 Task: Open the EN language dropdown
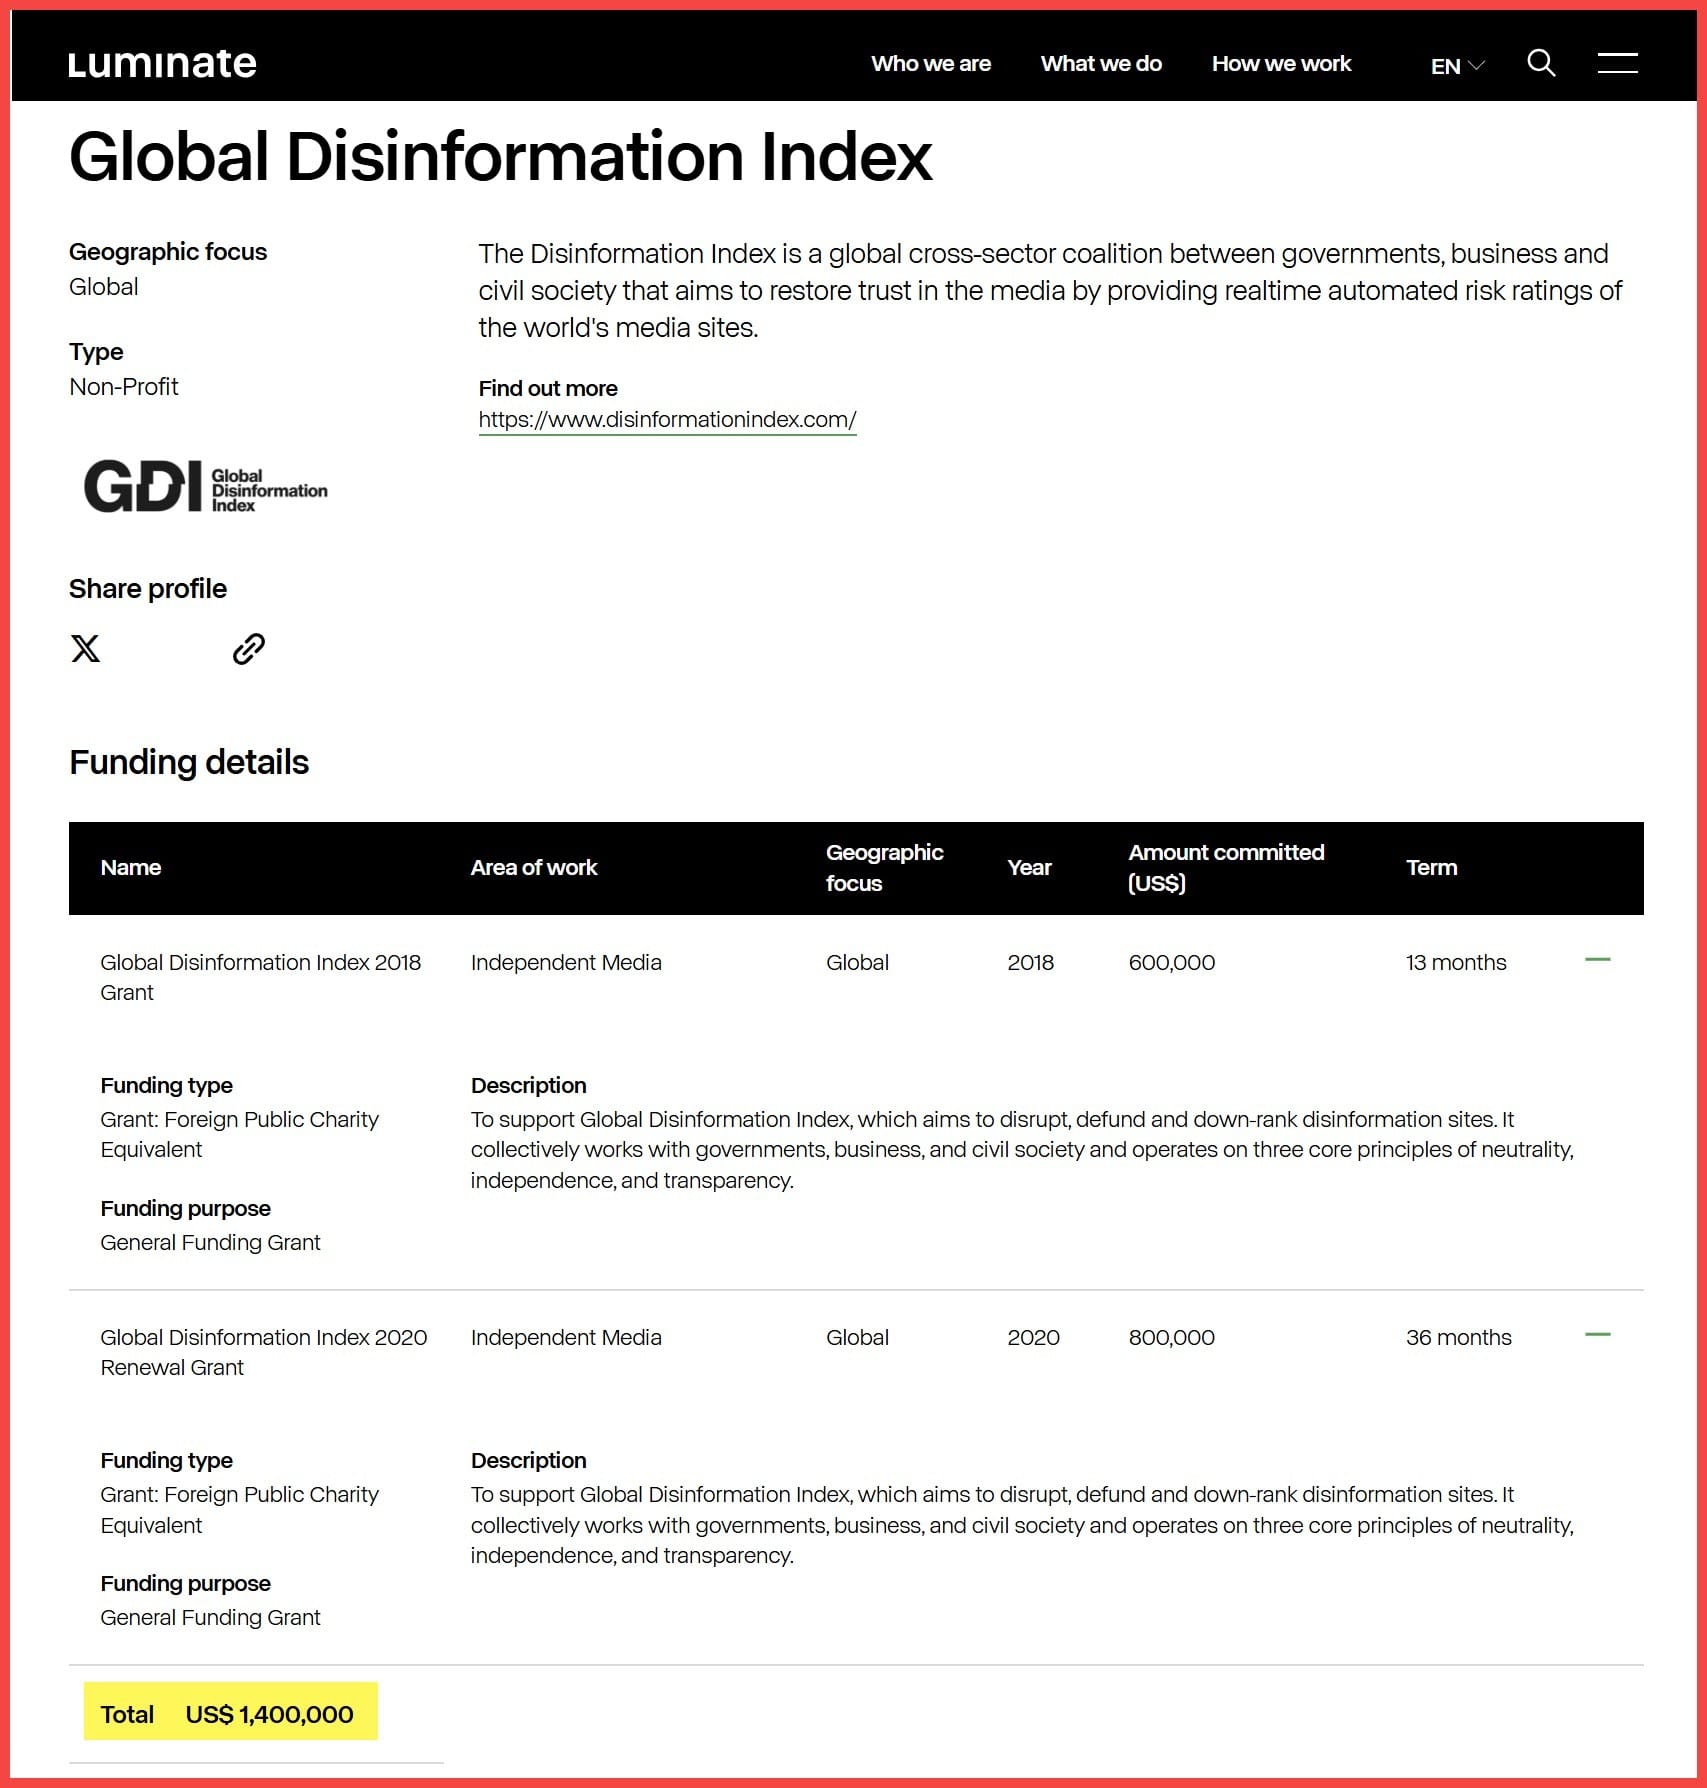pyautogui.click(x=1456, y=66)
